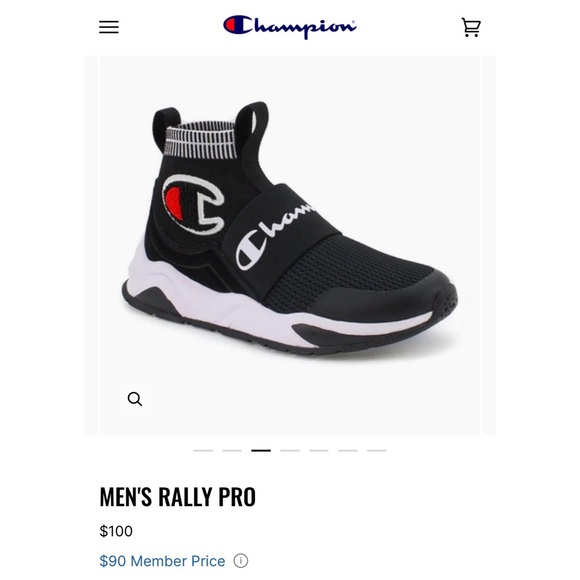Show Member Price info tooltip icon
The image size is (580, 580).
tap(241, 561)
